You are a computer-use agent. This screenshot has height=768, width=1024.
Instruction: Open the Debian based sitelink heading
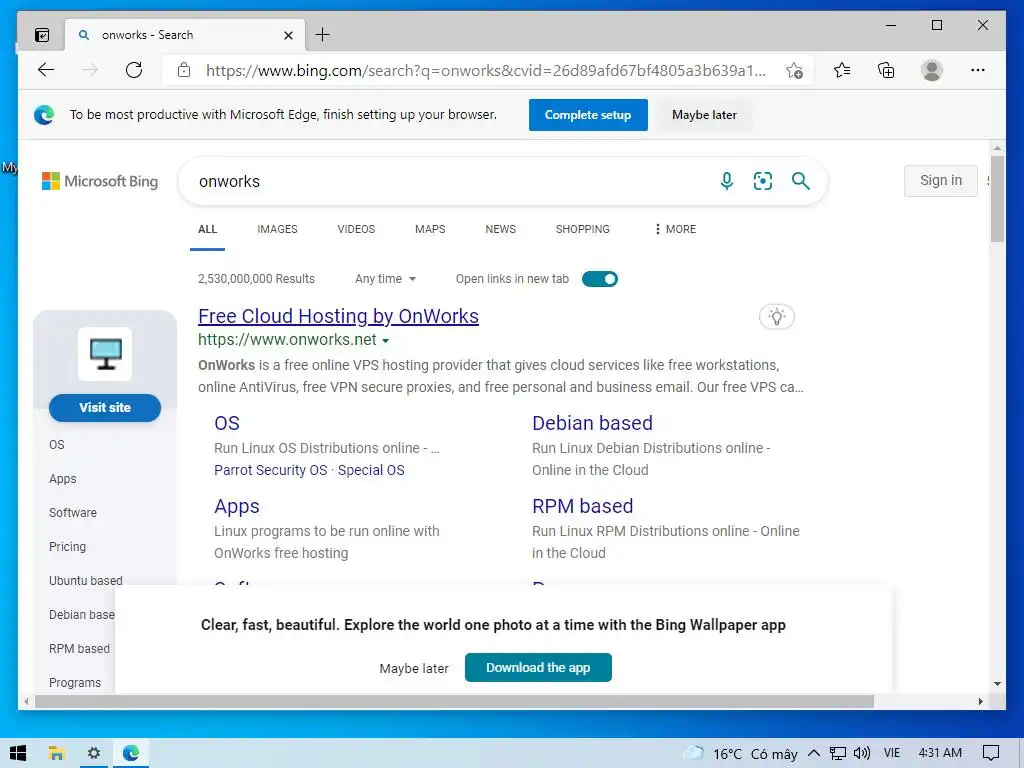click(592, 423)
